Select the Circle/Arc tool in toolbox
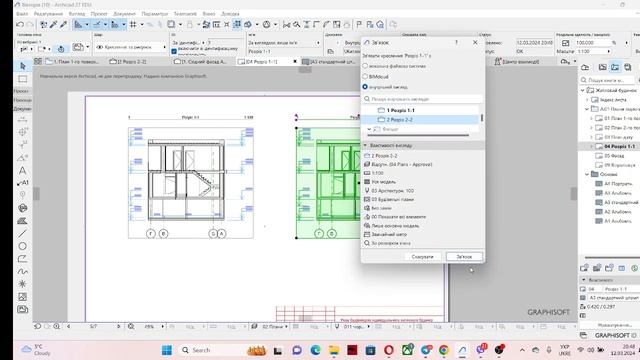 coord(22,246)
